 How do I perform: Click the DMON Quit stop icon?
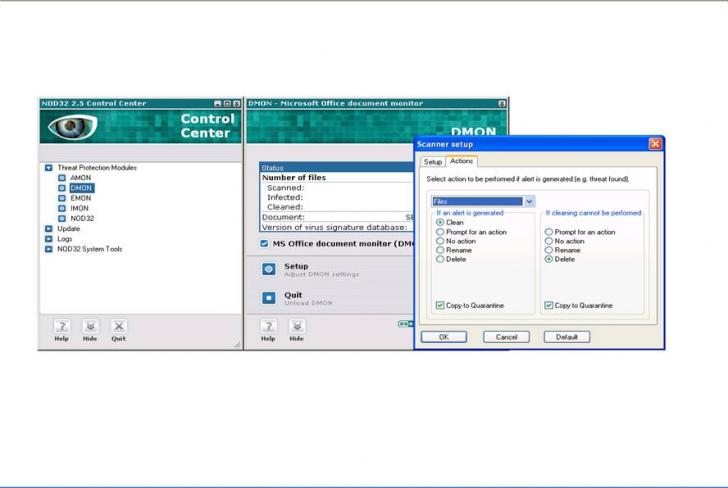tap(269, 298)
